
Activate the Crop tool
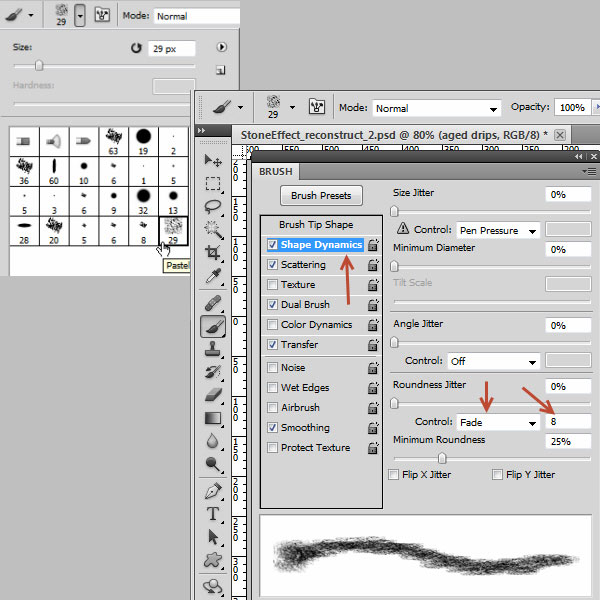(x=213, y=253)
